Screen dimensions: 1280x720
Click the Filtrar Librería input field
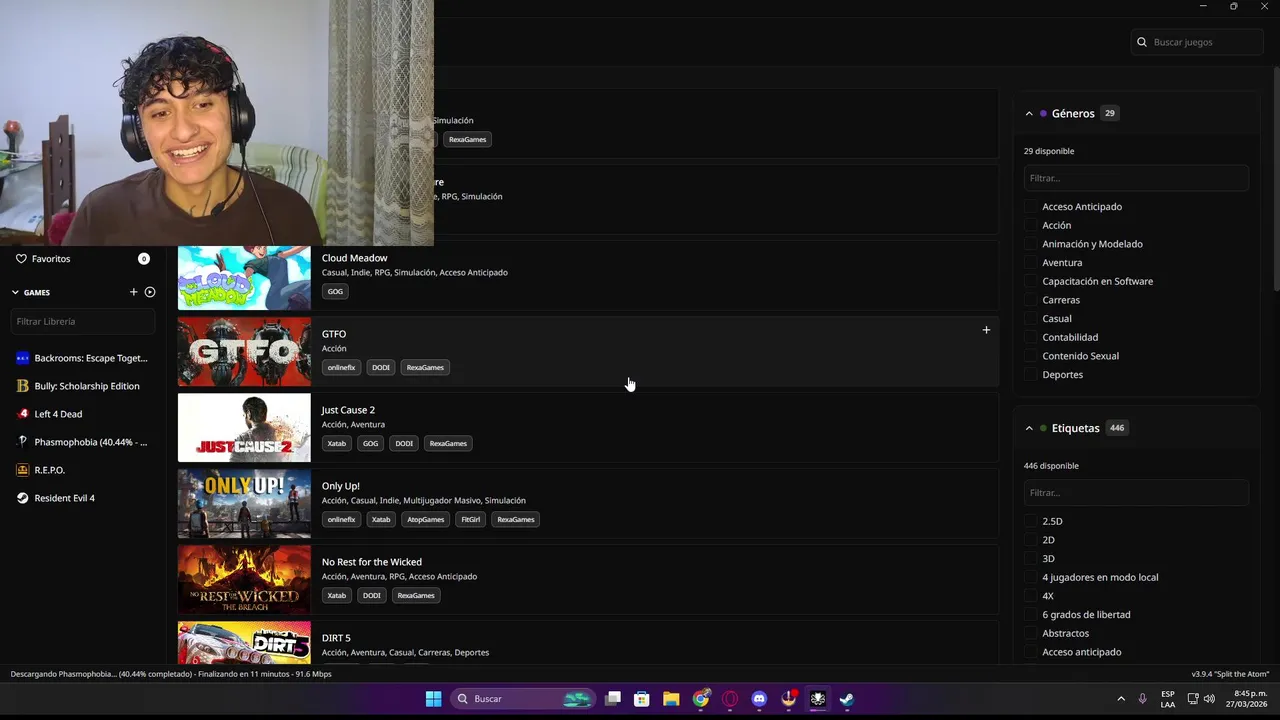(83, 321)
